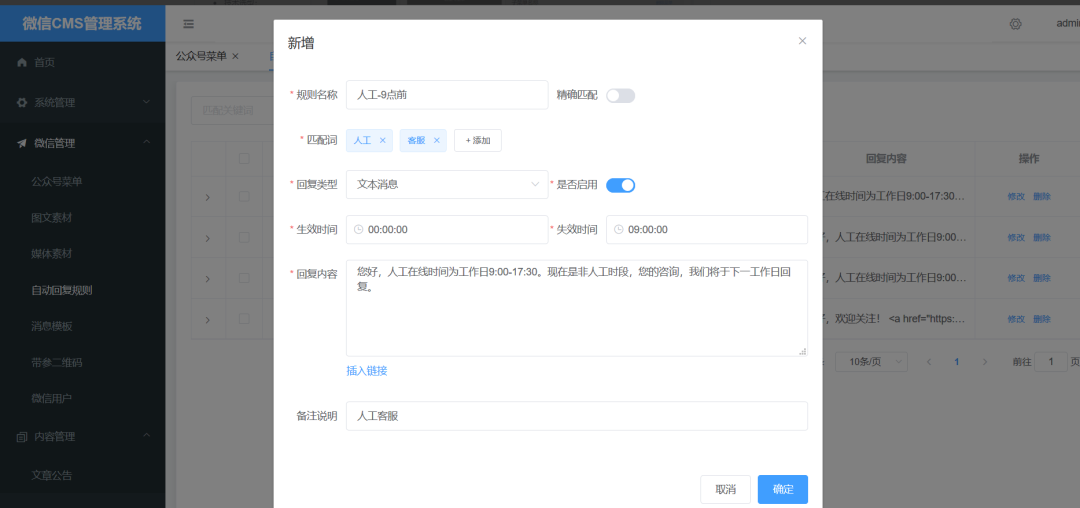The image size is (1080, 508).
Task: Expand the 系统管理 sidebar menu
Action: 83,103
